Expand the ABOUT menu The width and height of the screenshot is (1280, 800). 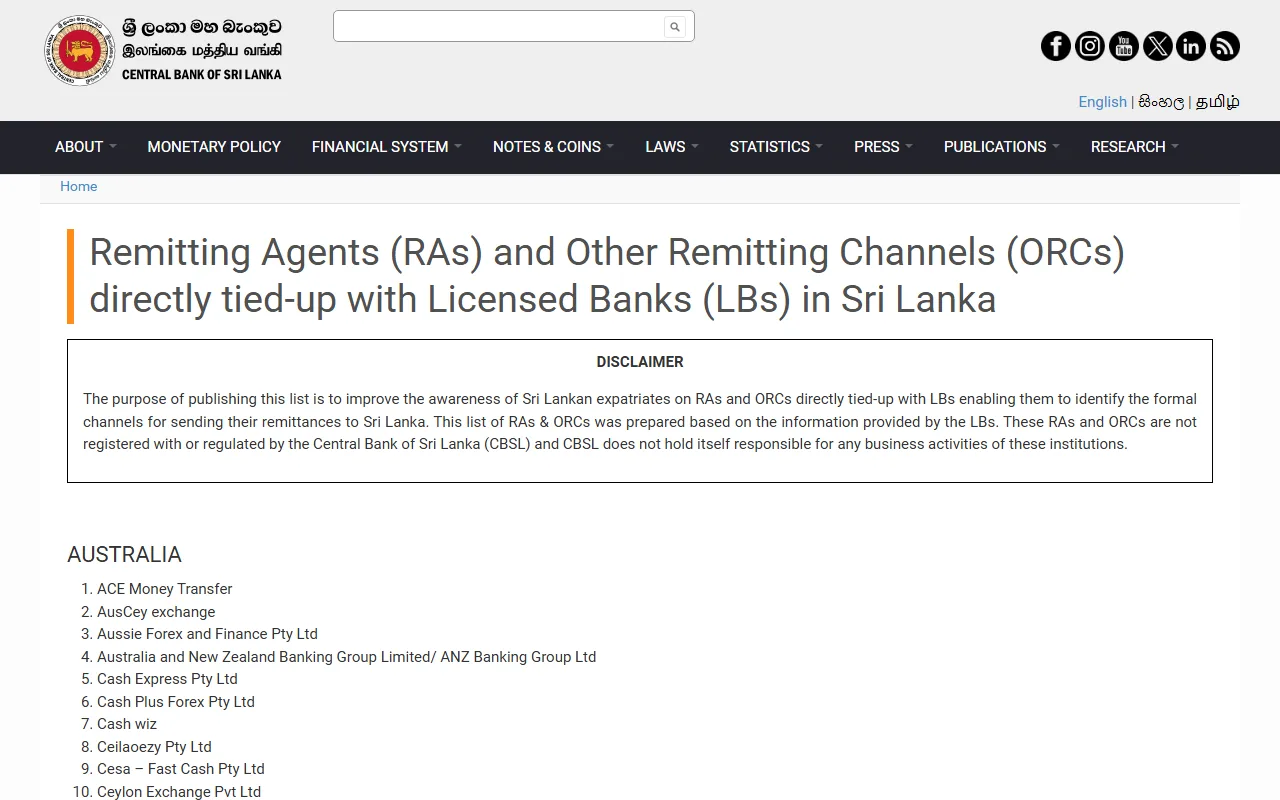[x=86, y=146]
